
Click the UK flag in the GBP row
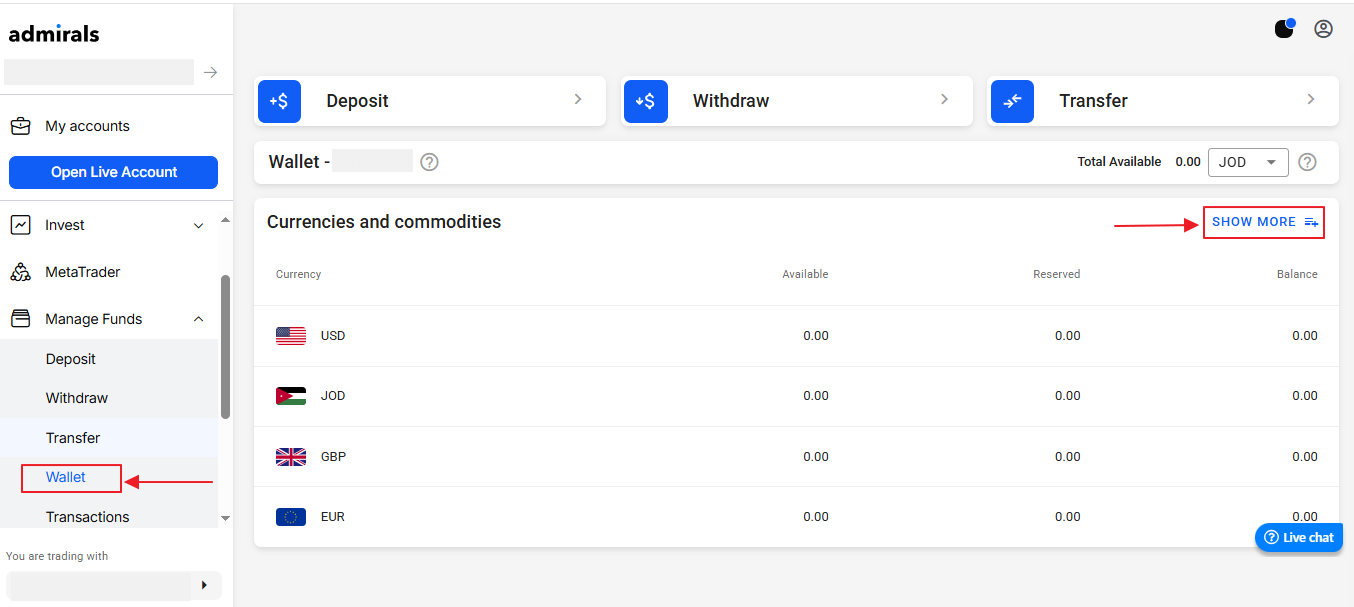[x=291, y=457]
